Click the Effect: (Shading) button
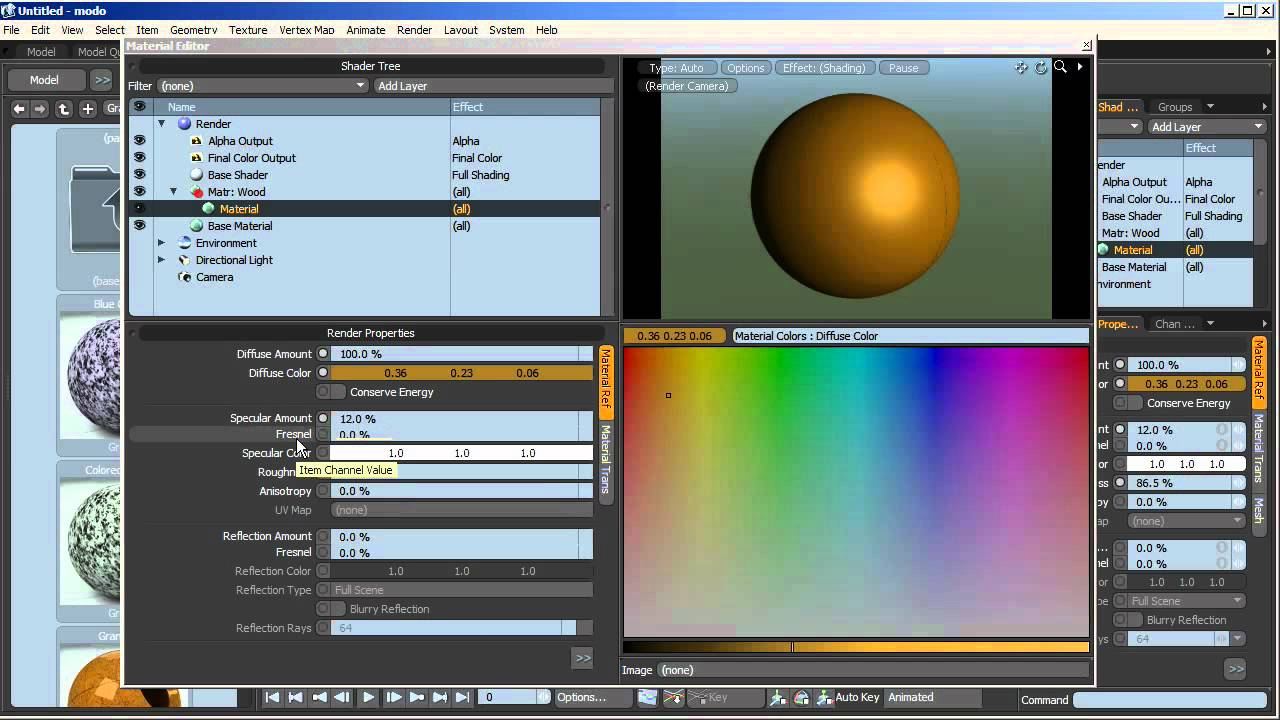The image size is (1280, 720). pos(824,68)
